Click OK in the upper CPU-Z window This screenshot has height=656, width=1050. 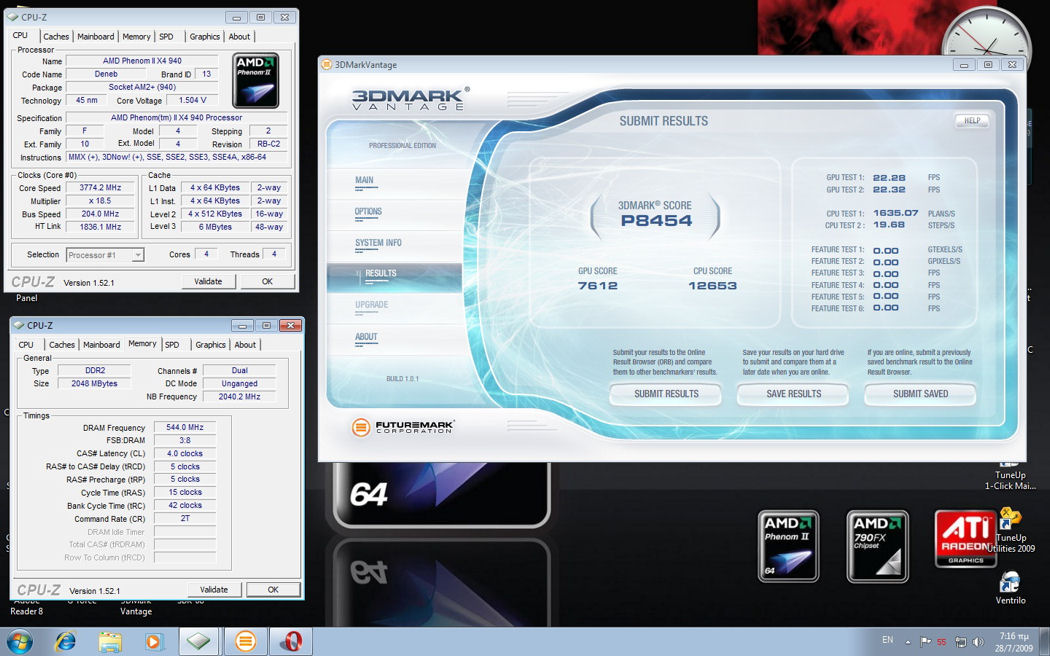click(x=267, y=282)
